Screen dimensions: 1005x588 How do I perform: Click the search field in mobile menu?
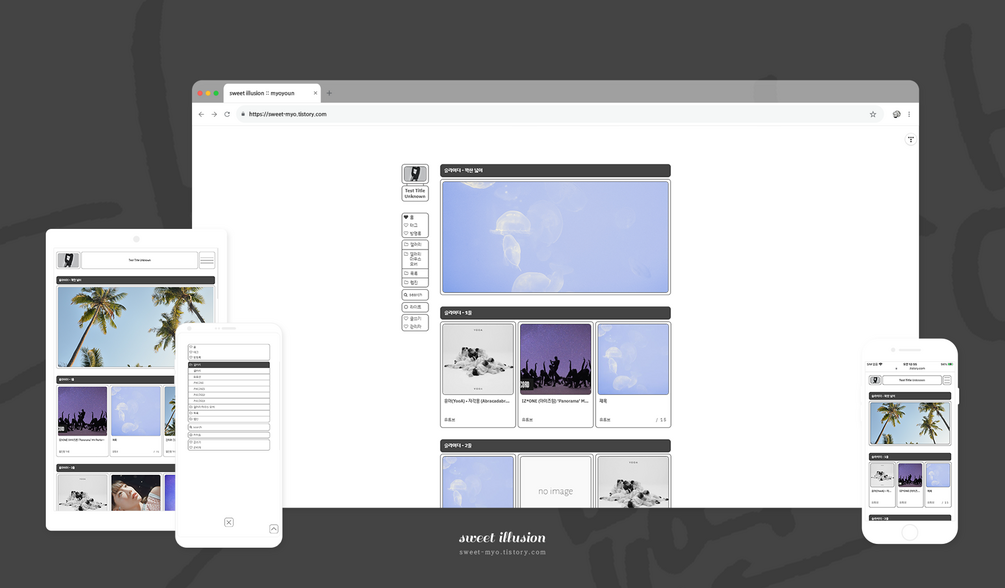229,427
